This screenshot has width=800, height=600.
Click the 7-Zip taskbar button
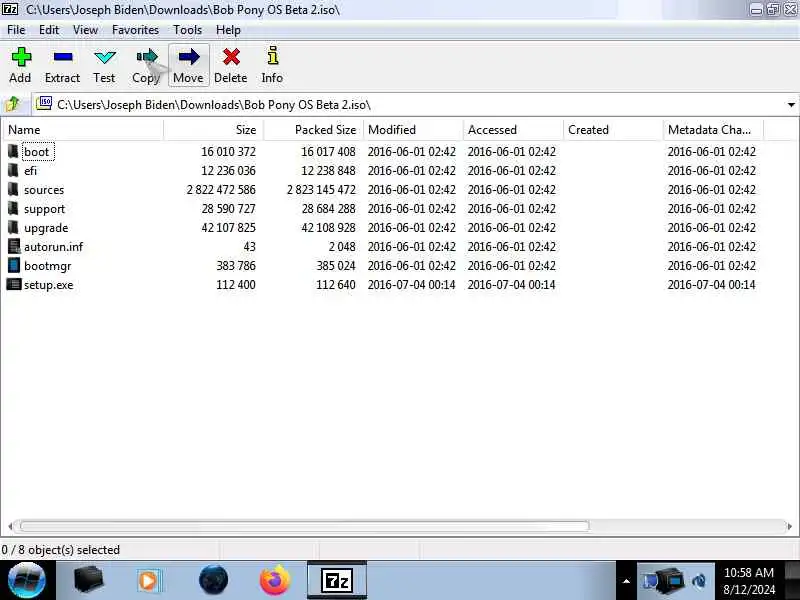pos(337,581)
